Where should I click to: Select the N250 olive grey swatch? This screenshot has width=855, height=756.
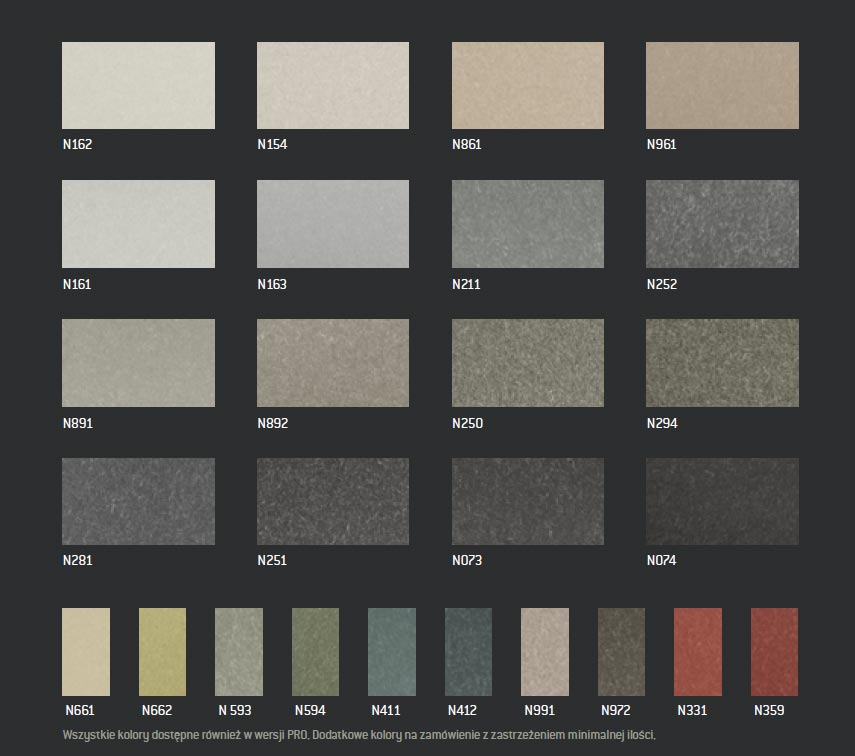[528, 363]
